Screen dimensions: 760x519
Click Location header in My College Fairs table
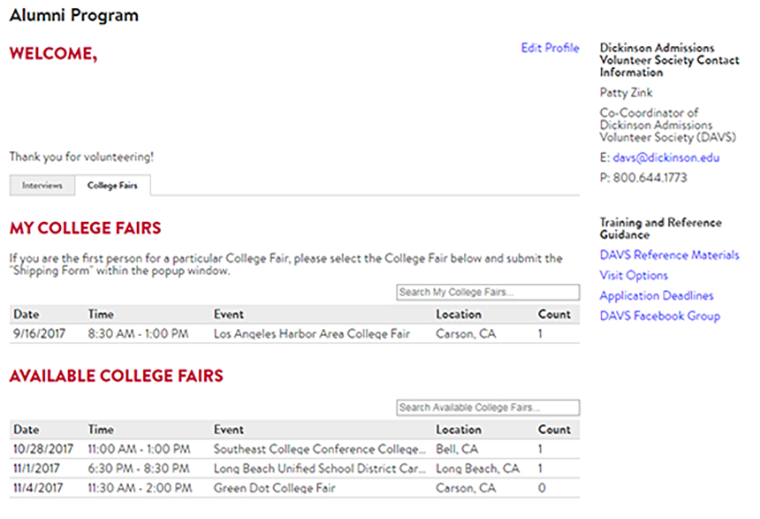pos(459,315)
